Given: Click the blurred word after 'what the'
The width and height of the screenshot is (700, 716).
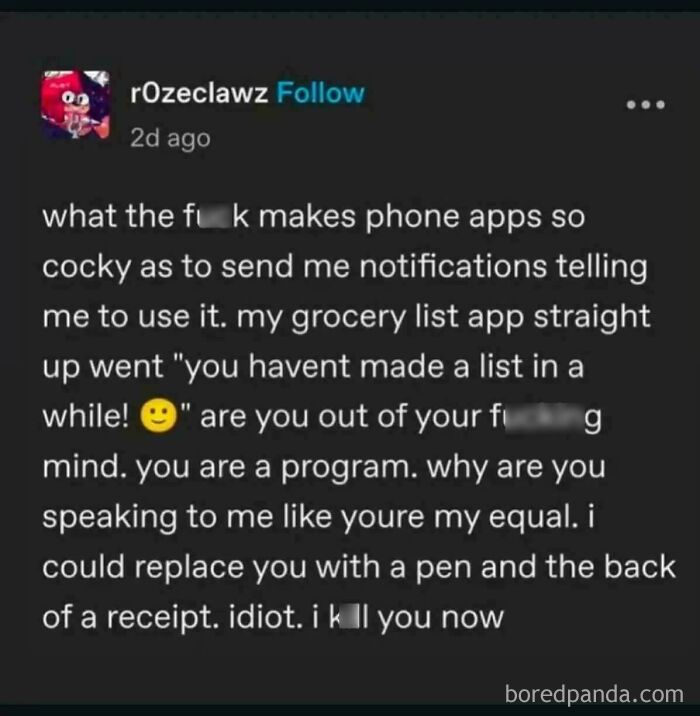Looking at the screenshot, I should click(216, 216).
